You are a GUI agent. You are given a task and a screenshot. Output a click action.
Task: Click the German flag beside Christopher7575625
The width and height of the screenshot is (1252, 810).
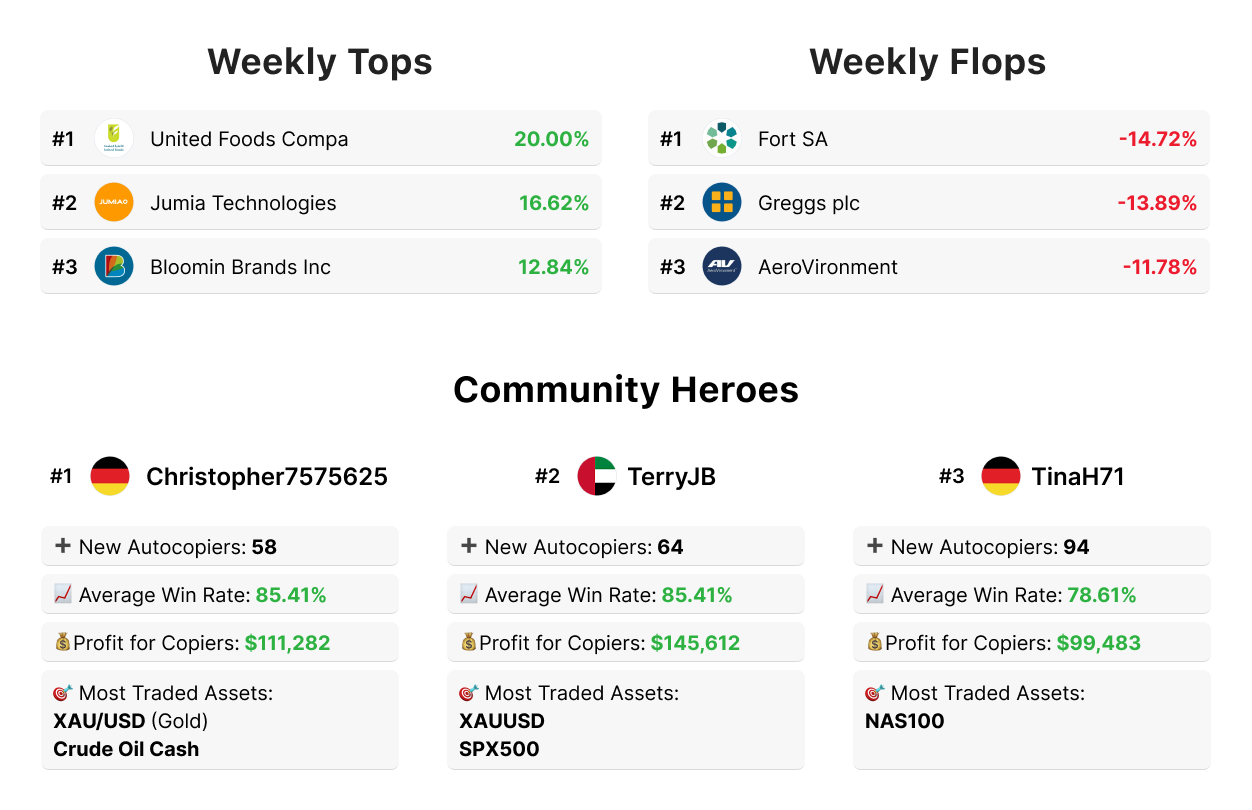coord(110,476)
